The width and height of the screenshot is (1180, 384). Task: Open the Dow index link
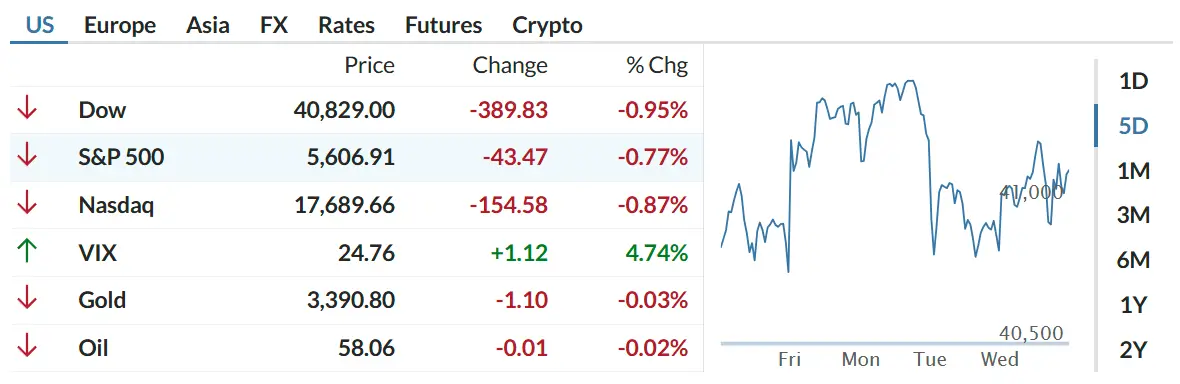click(x=102, y=110)
